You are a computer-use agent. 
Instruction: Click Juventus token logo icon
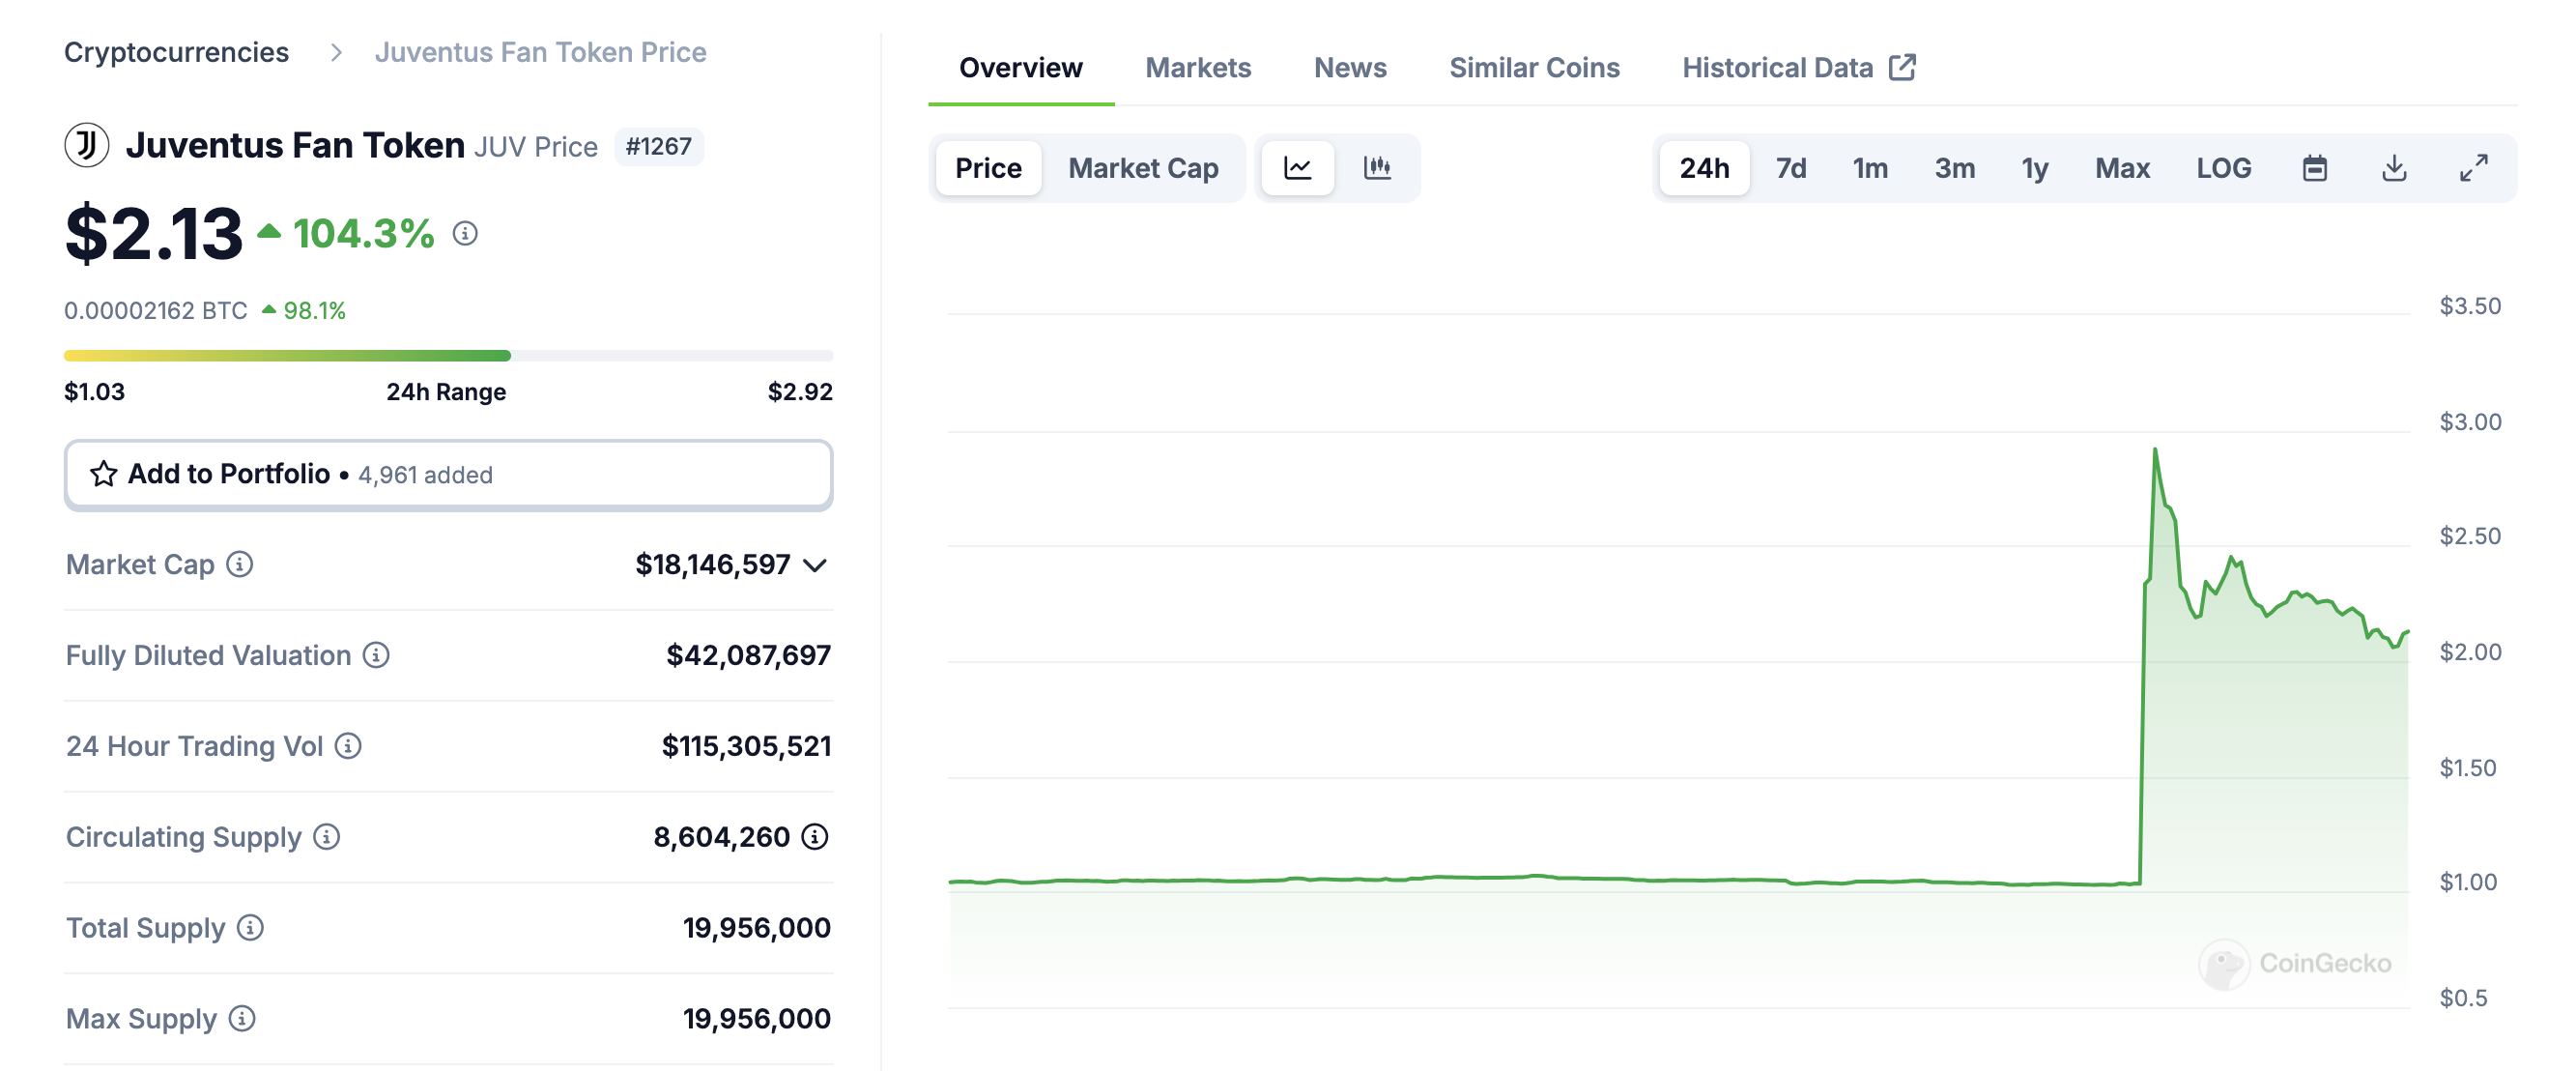(x=87, y=146)
